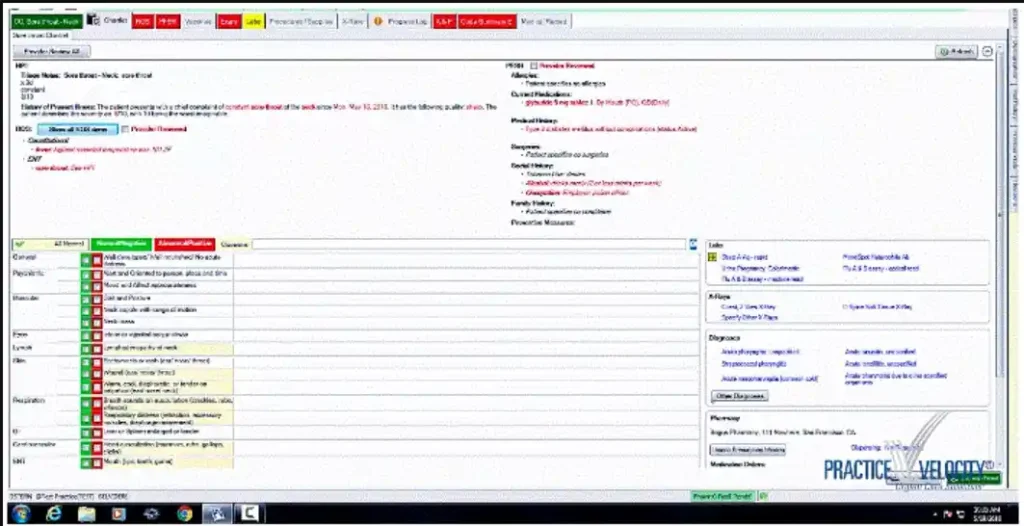The image size is (1024, 526).
Task: Open File Explorer folder on taskbar
Action: [86, 514]
